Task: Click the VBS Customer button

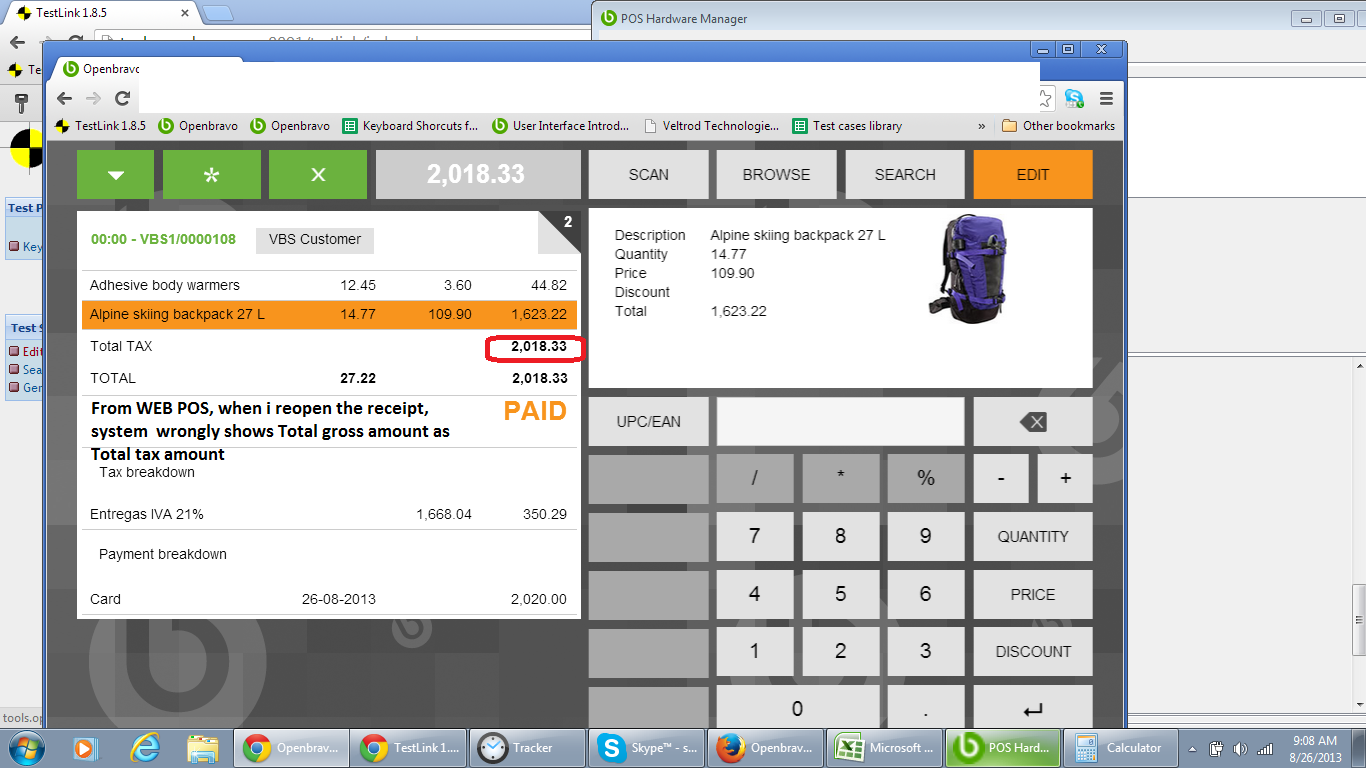Action: [315, 240]
